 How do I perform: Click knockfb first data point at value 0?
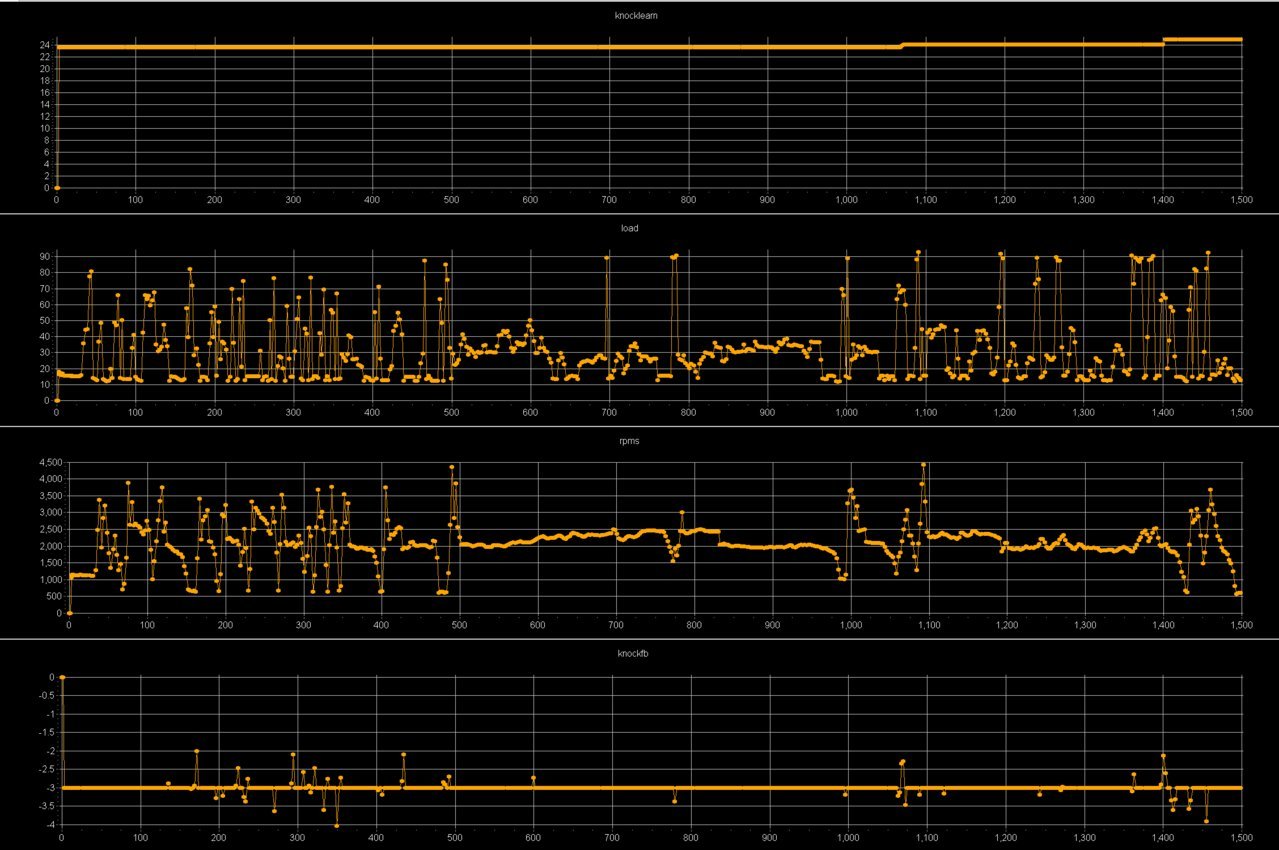tap(62, 677)
